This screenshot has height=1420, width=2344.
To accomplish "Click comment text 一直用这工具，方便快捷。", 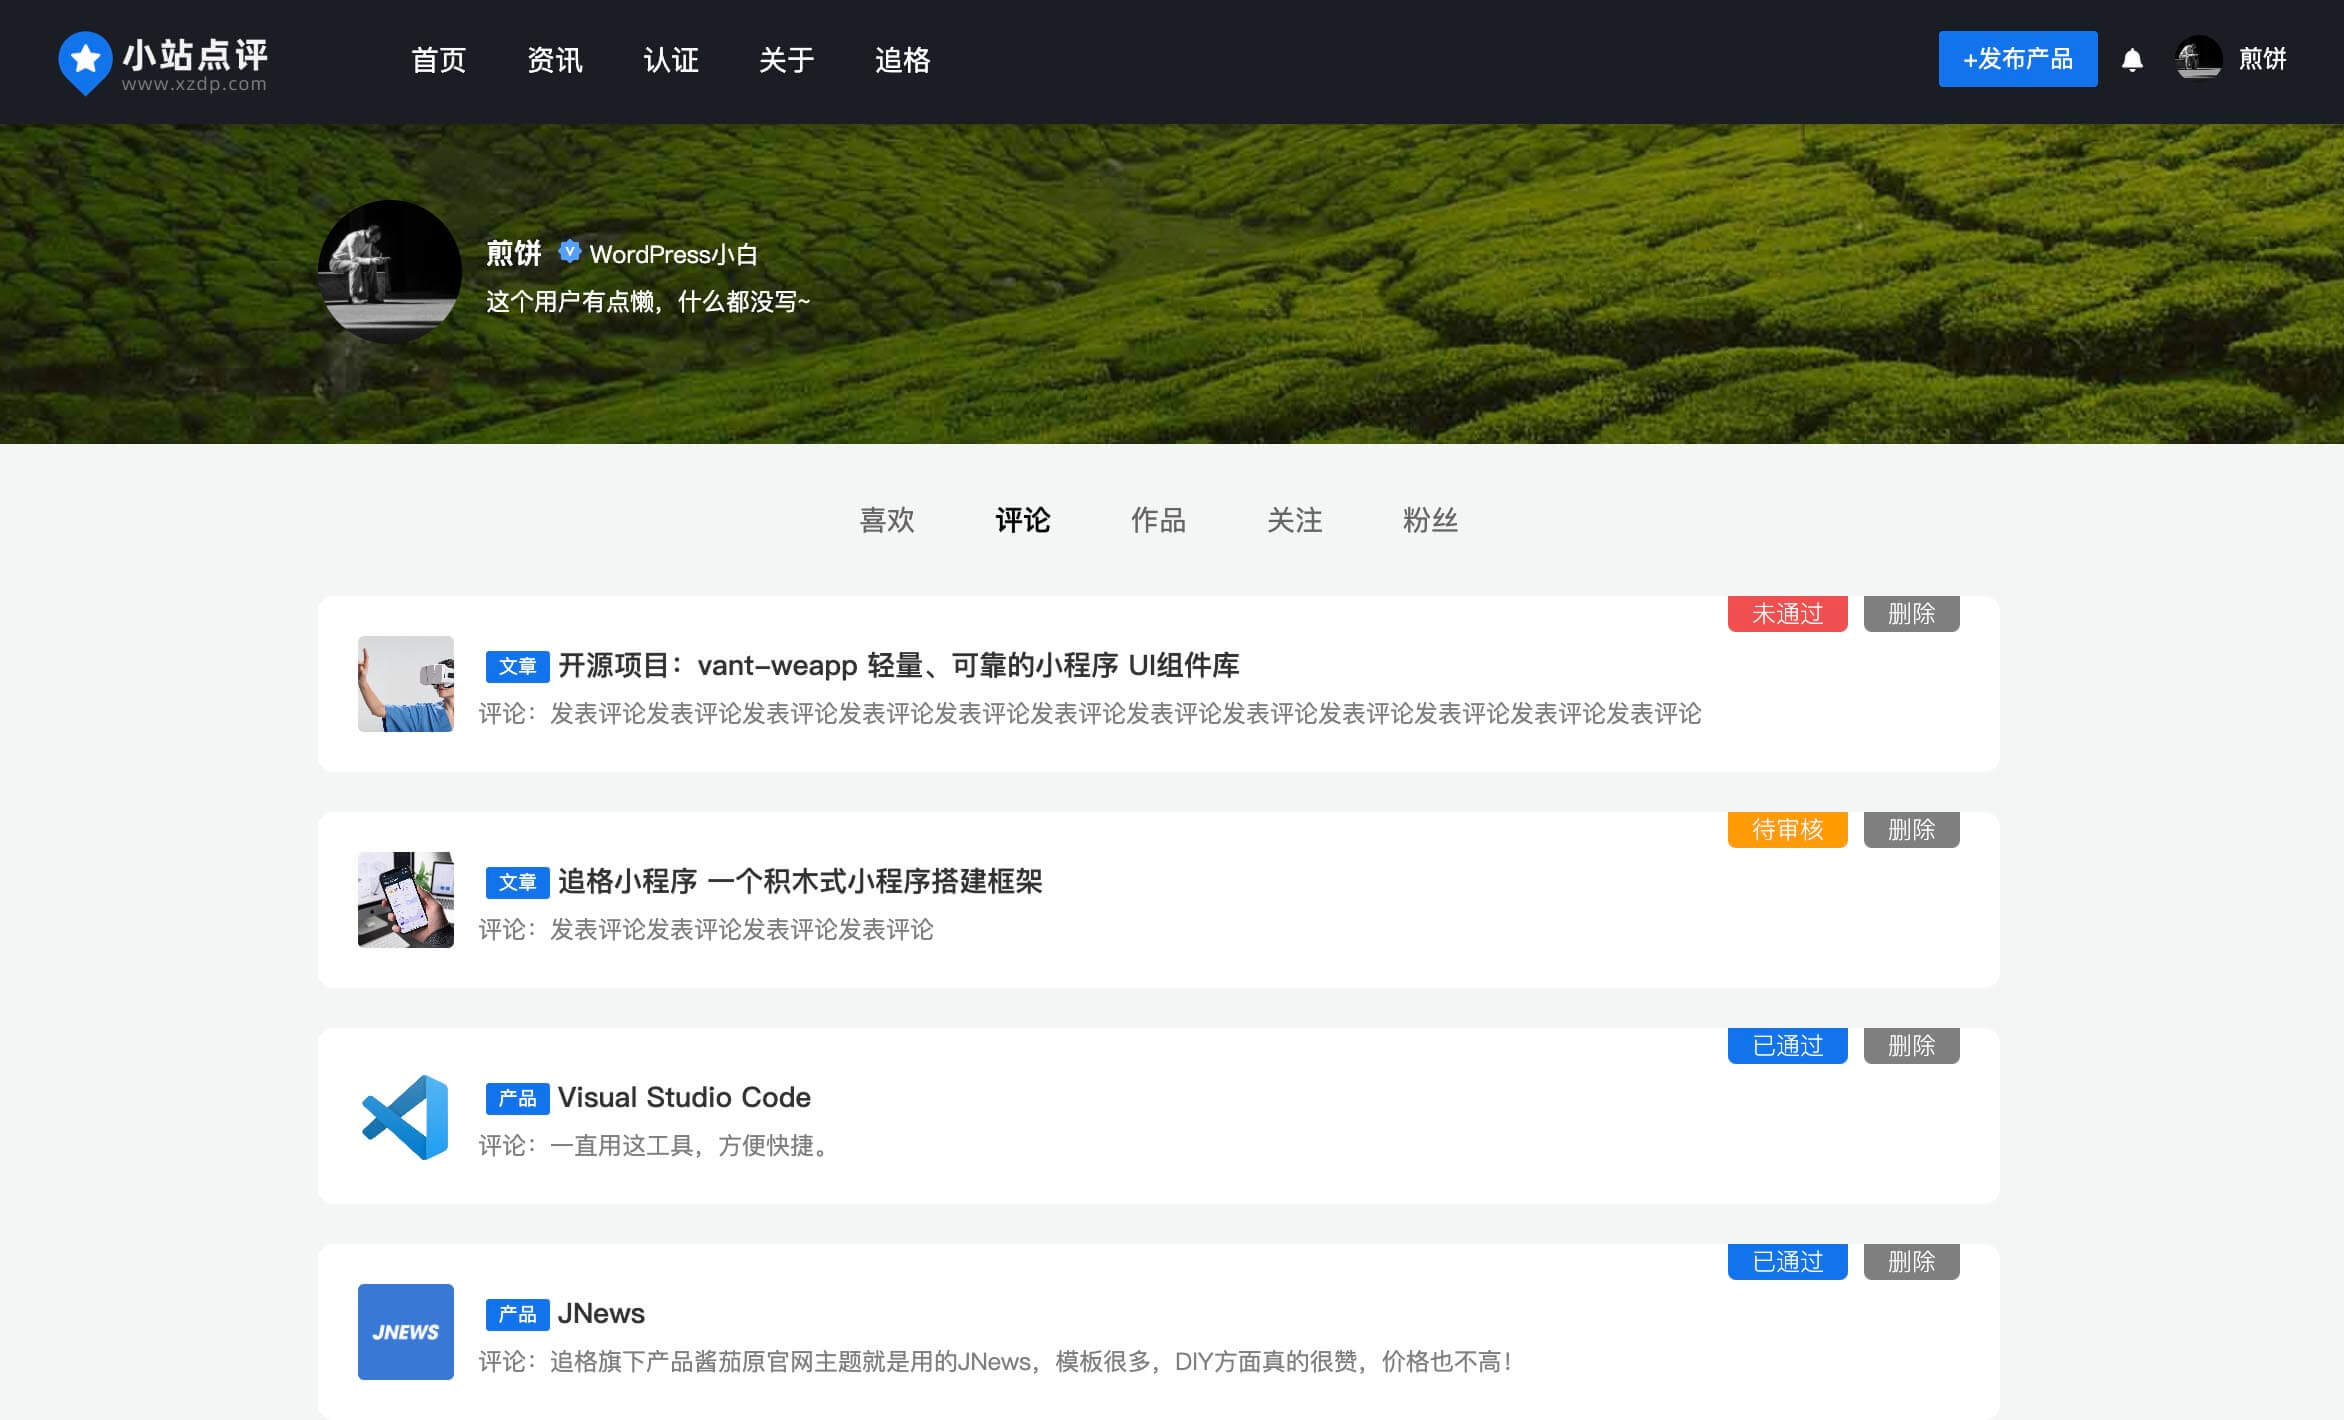I will click(692, 1145).
